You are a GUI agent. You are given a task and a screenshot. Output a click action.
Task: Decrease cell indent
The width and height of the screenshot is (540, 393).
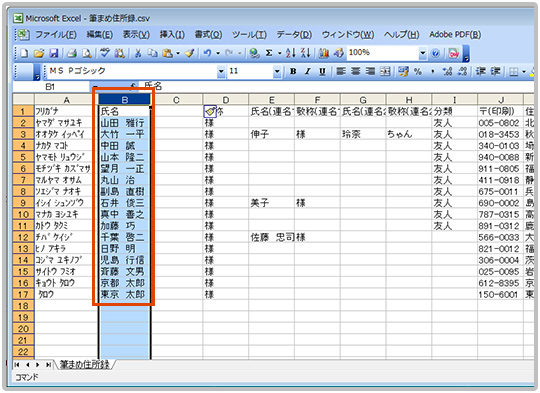480,71
